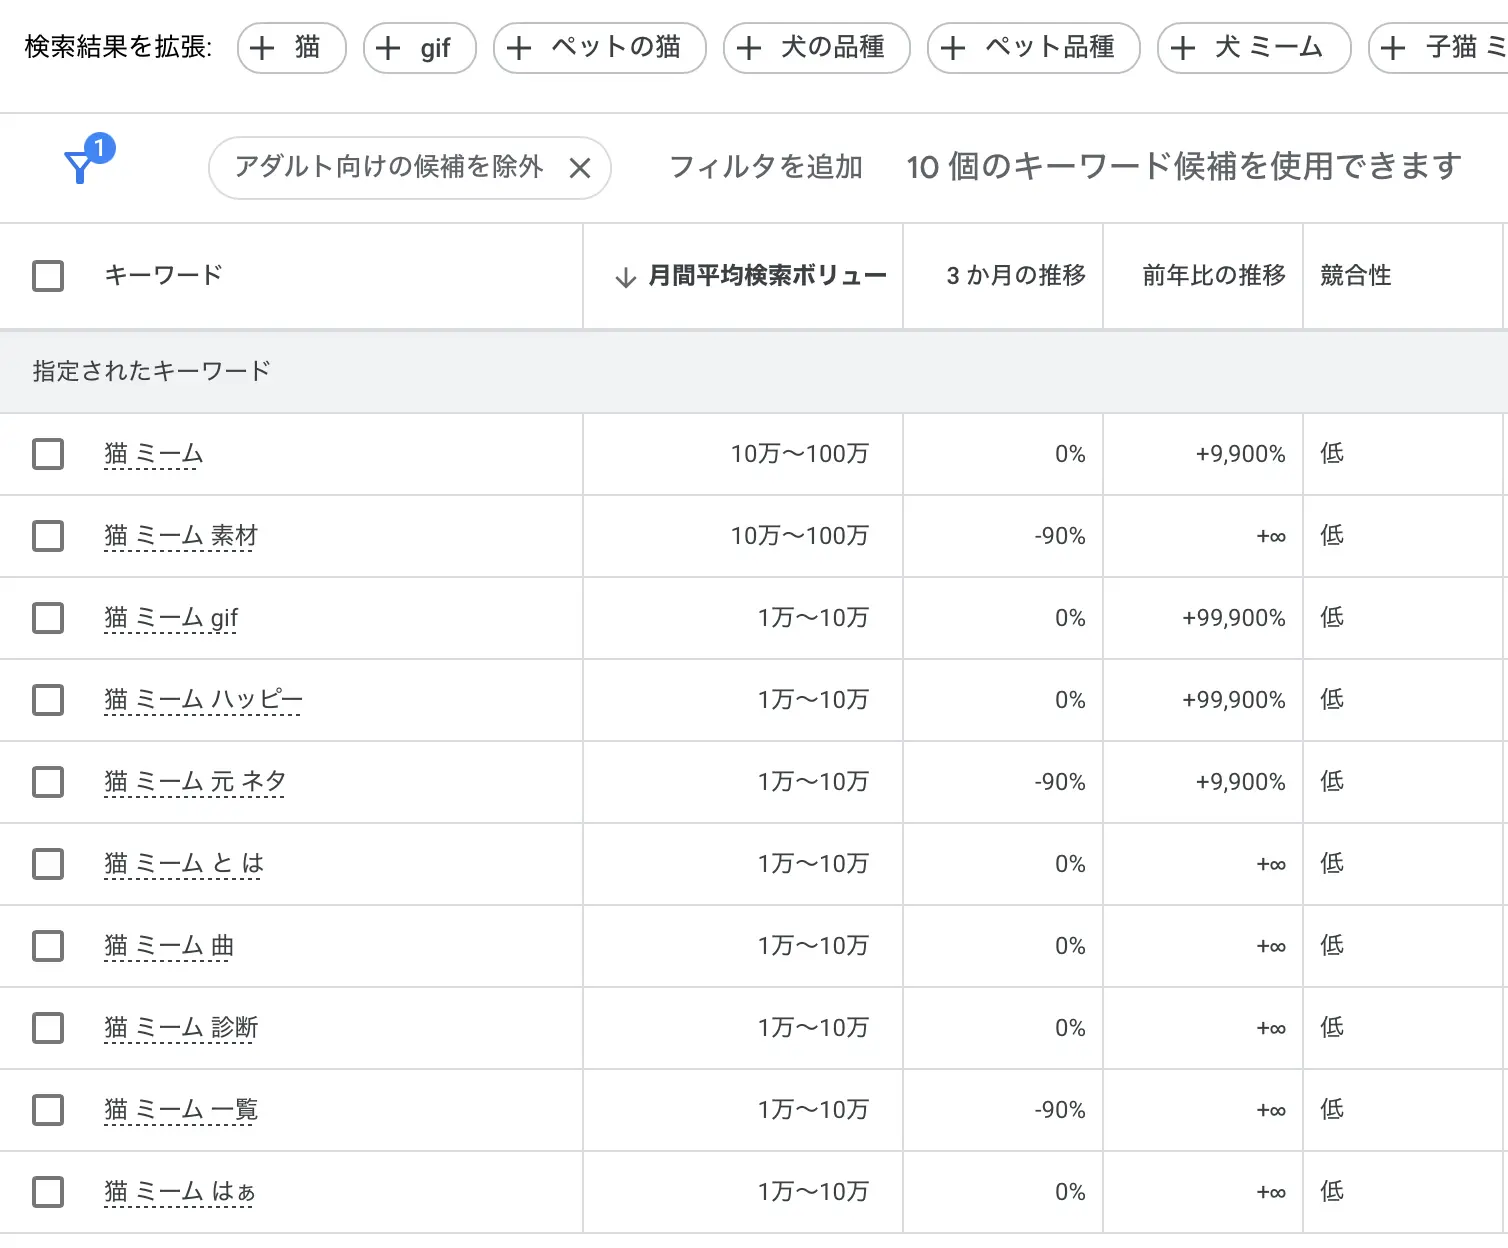Click the 前年比の推移 column header
The image size is (1508, 1248).
(x=1213, y=276)
